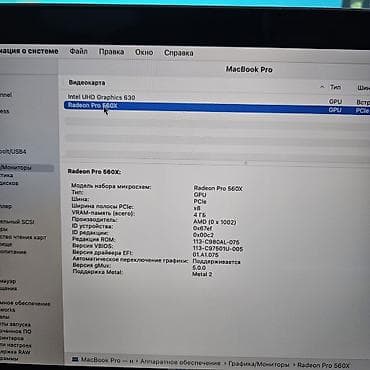Viewport: 370px width, 370px height.
Task: Click VRAM-память (всего) label
Action: tap(103, 213)
